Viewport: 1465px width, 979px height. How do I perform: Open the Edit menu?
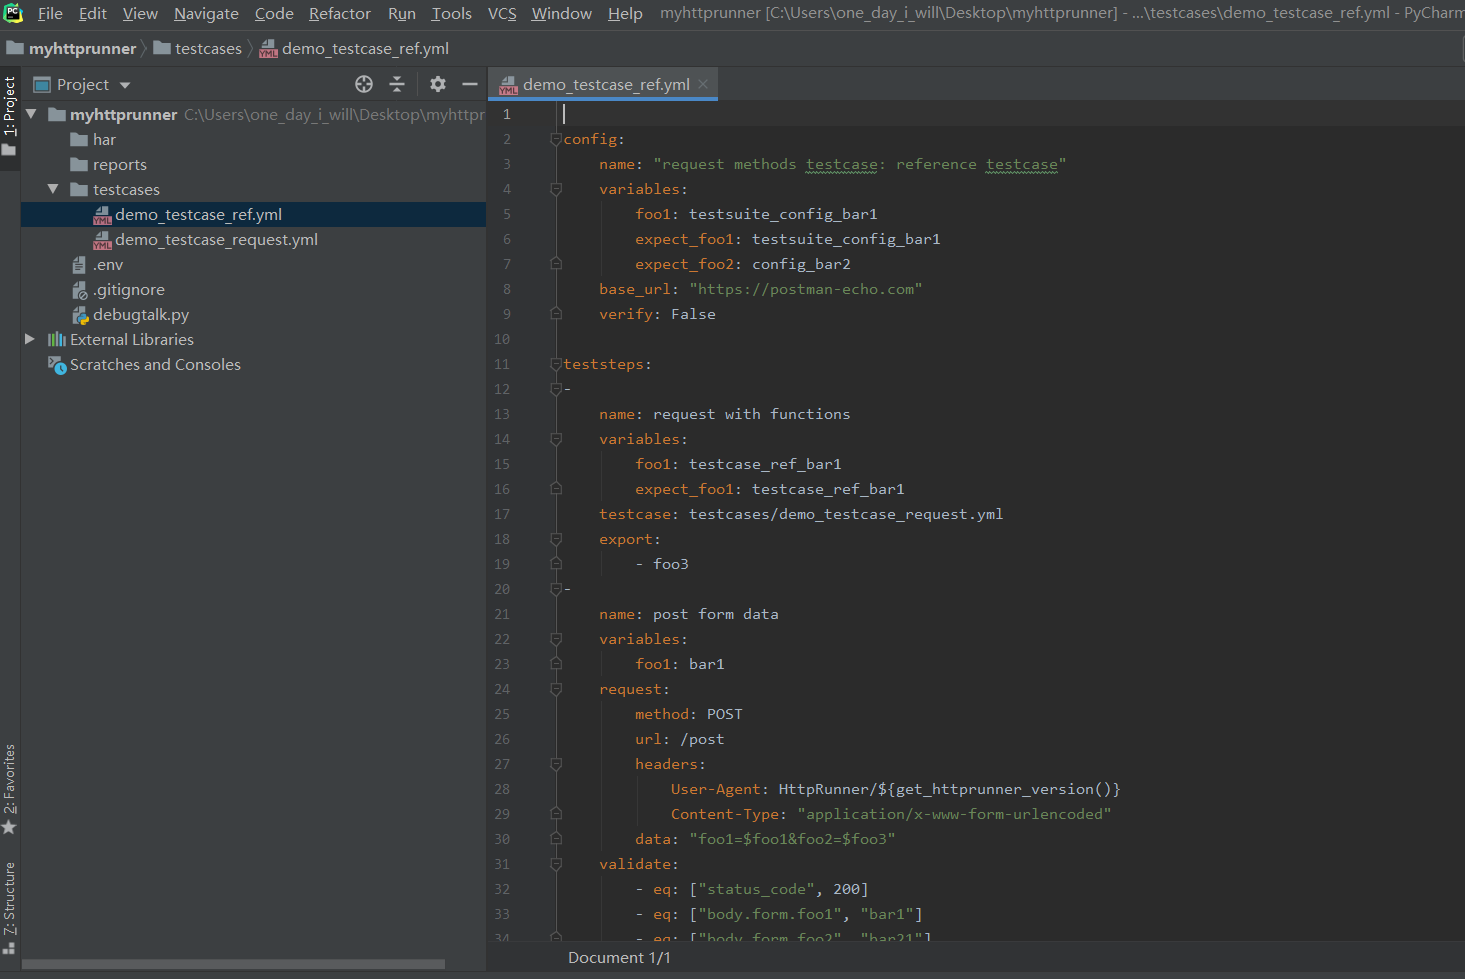tap(93, 13)
